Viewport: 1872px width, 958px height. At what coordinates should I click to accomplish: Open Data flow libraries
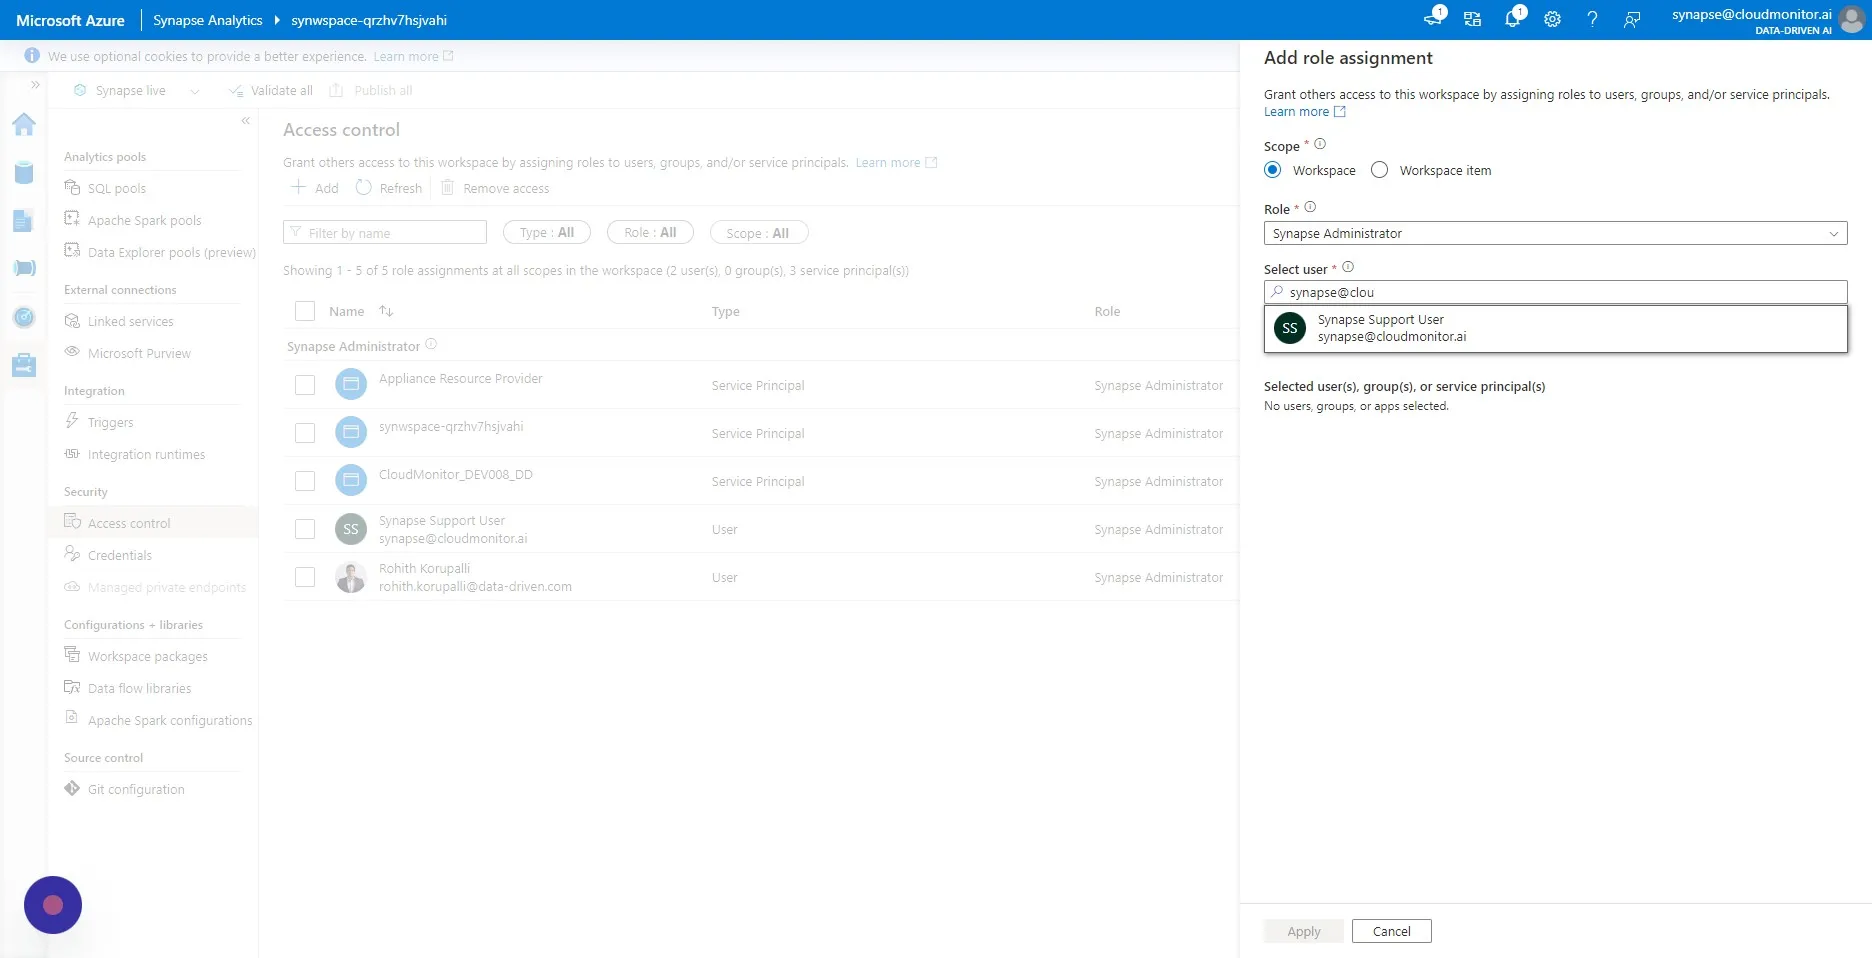(139, 688)
